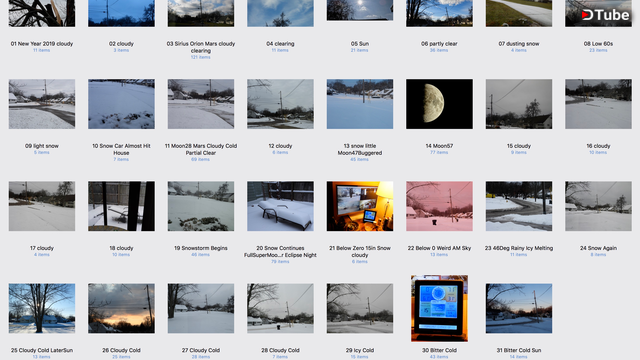
Task: Click the '09 light snow' title text
Action: (x=42, y=146)
